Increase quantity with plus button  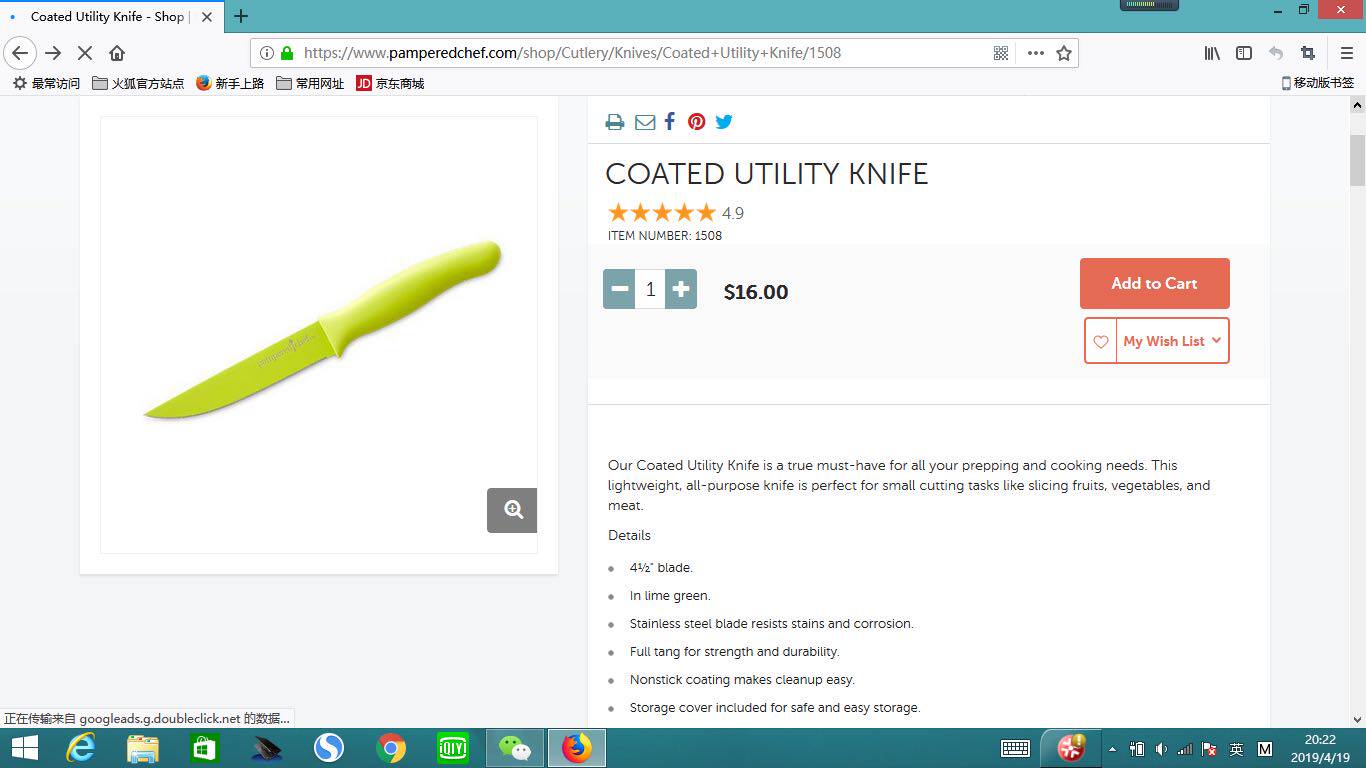pos(681,289)
